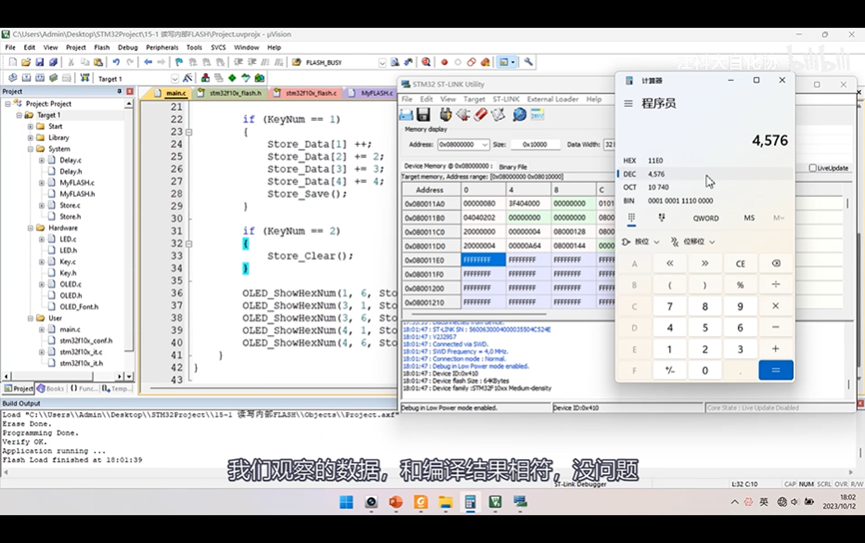Create a new file in uVision toolbar

[13, 62]
